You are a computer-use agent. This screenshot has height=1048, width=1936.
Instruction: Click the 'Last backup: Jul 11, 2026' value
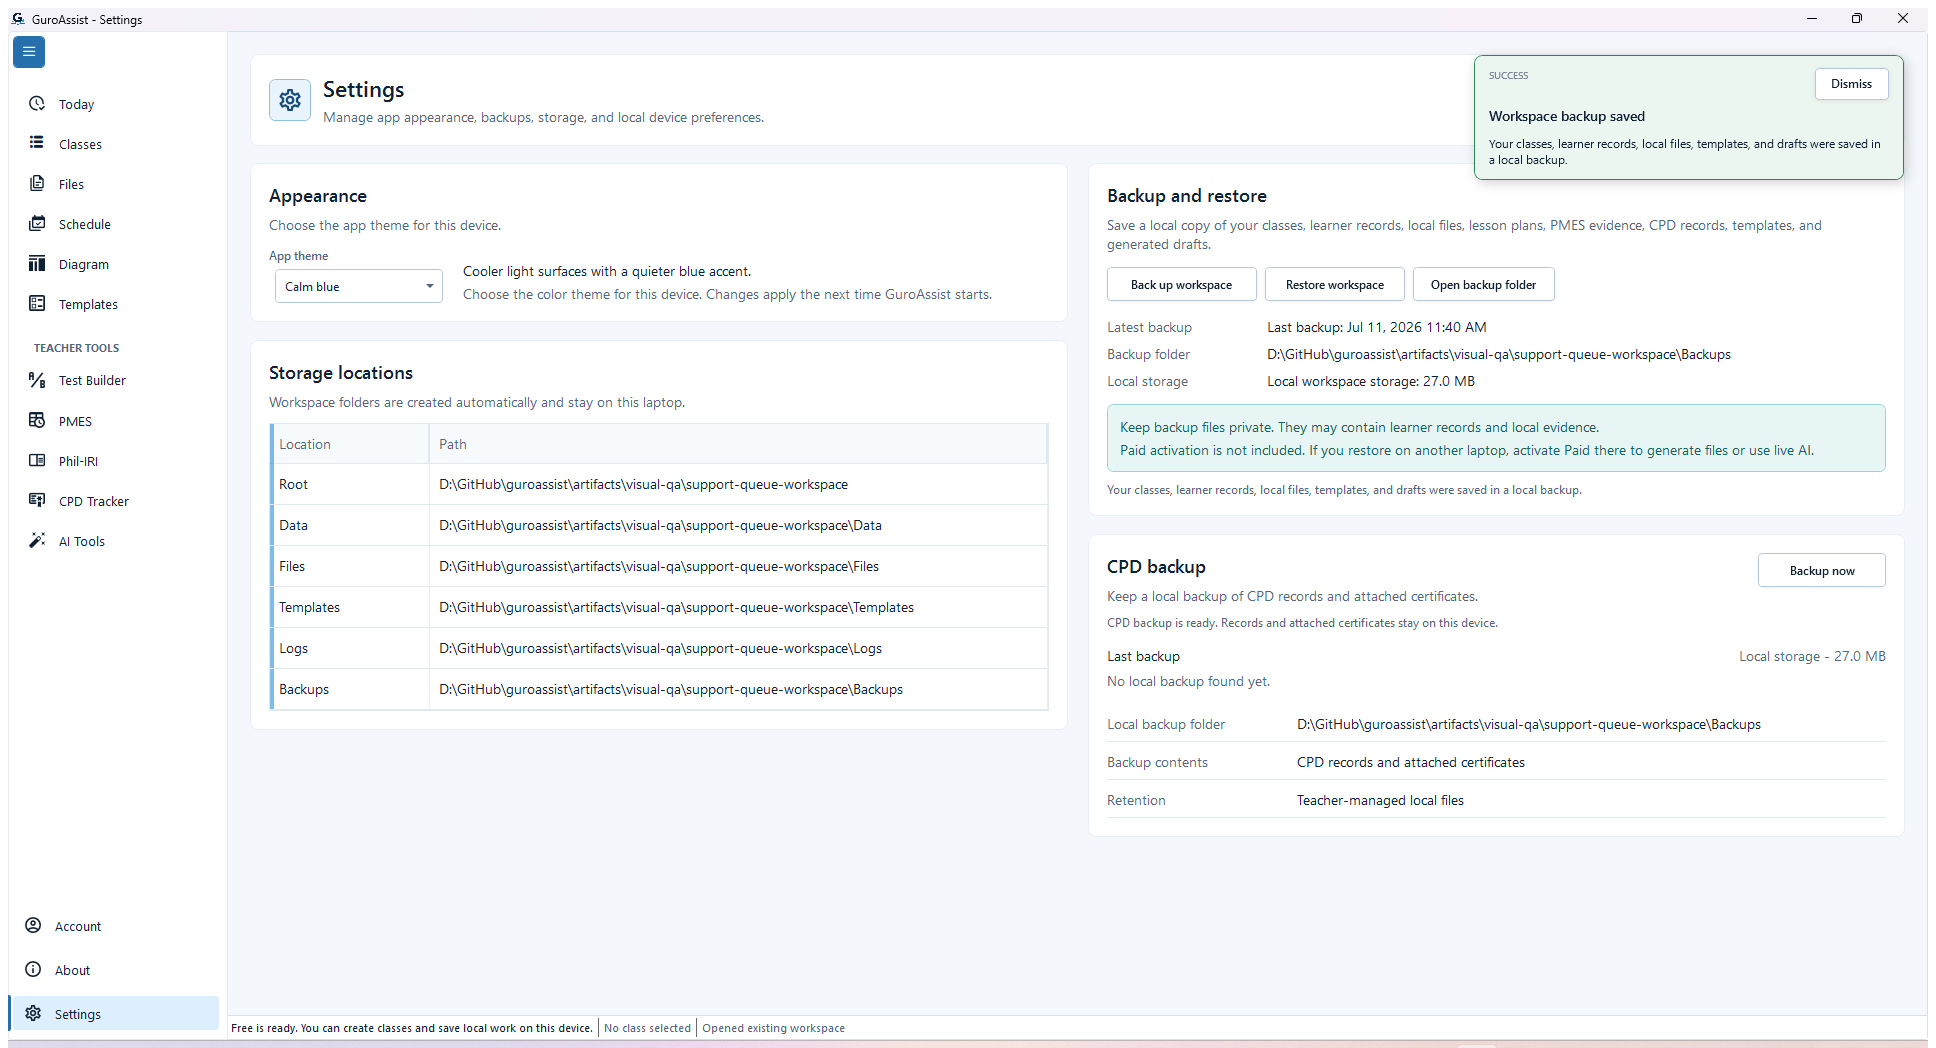point(1376,327)
